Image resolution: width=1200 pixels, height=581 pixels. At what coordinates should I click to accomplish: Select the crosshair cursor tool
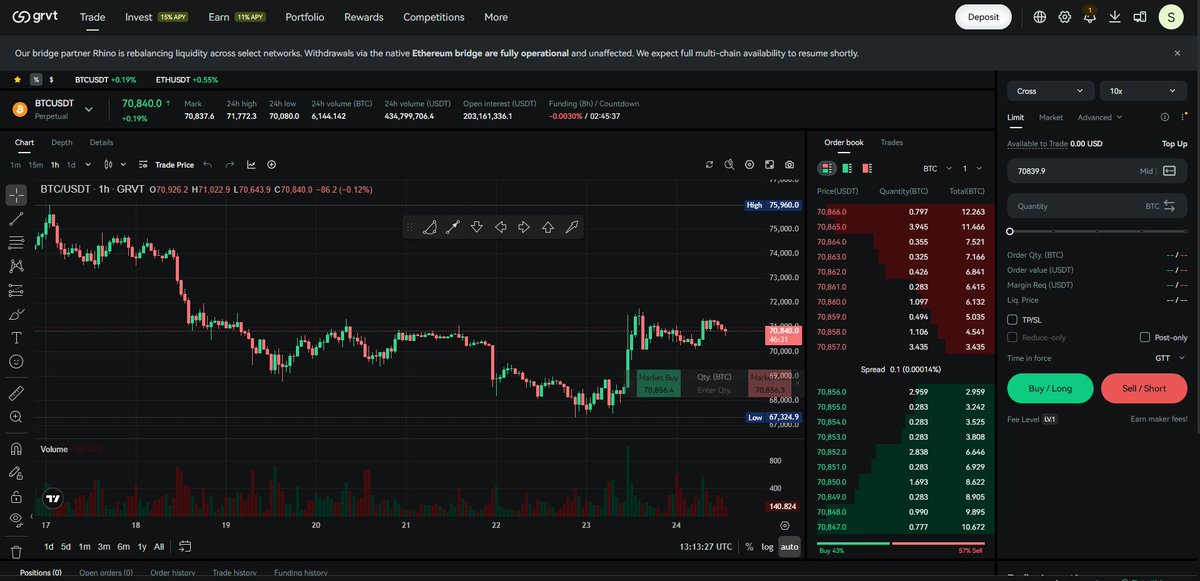16,195
